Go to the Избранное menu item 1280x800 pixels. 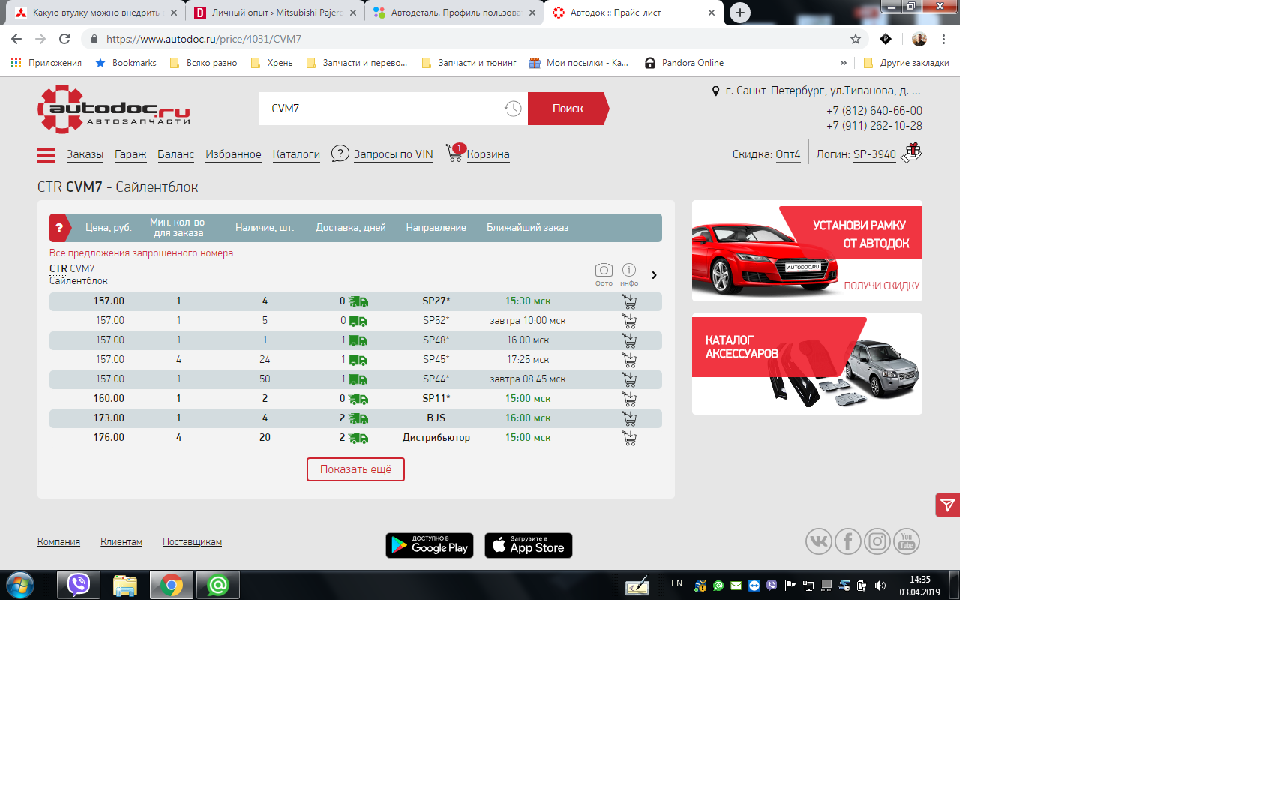click(233, 155)
